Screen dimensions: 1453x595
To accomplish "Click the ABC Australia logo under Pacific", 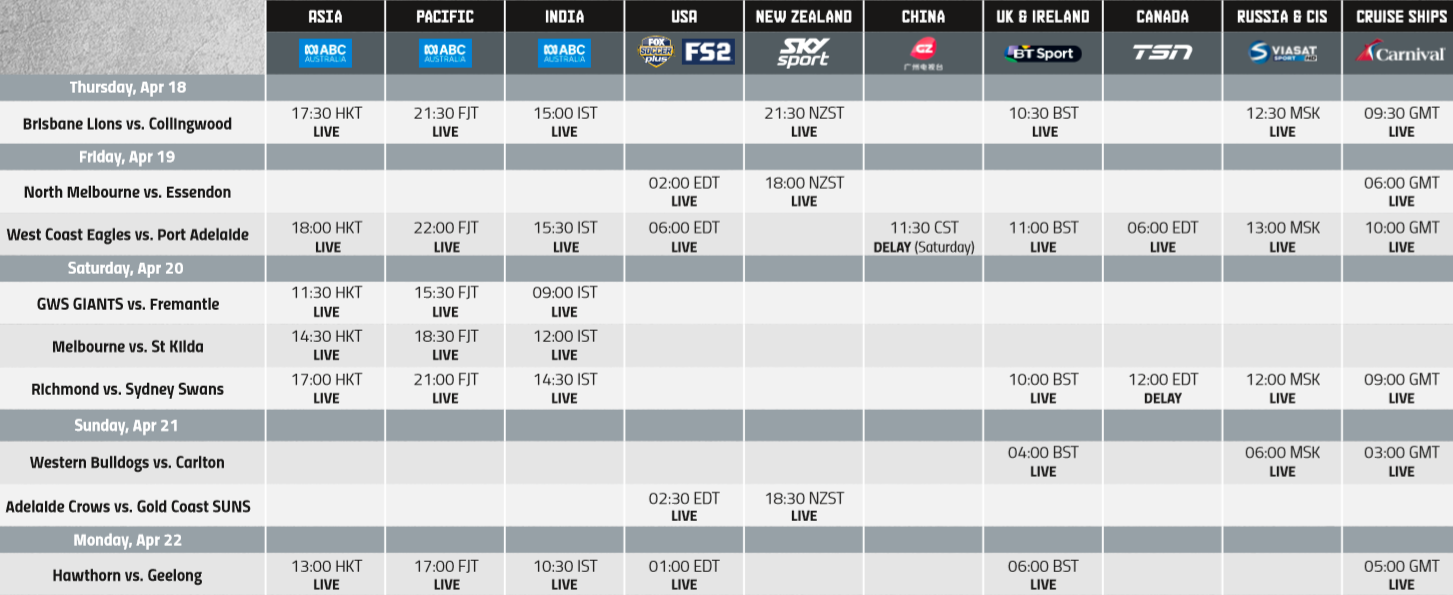I will [445, 53].
